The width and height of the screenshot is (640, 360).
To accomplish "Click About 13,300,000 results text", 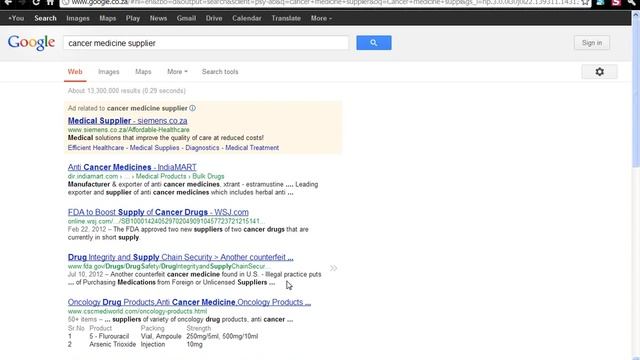I will (x=127, y=91).
